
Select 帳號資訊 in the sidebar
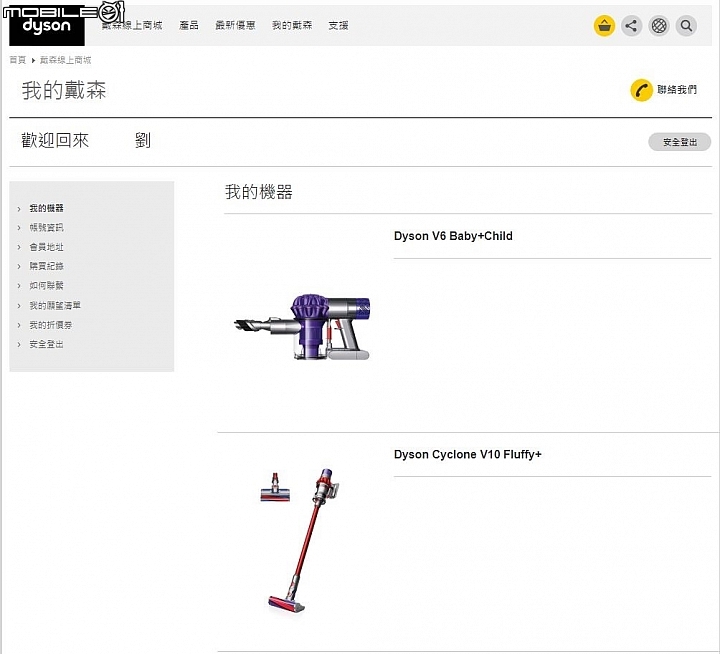(46, 227)
